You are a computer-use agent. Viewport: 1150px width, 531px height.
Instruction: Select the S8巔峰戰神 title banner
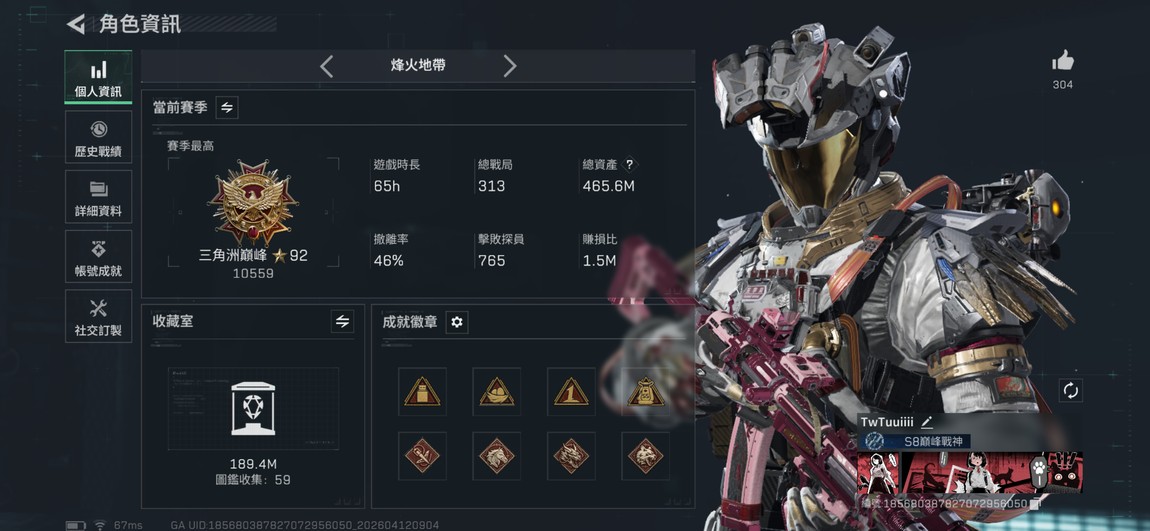tap(915, 441)
